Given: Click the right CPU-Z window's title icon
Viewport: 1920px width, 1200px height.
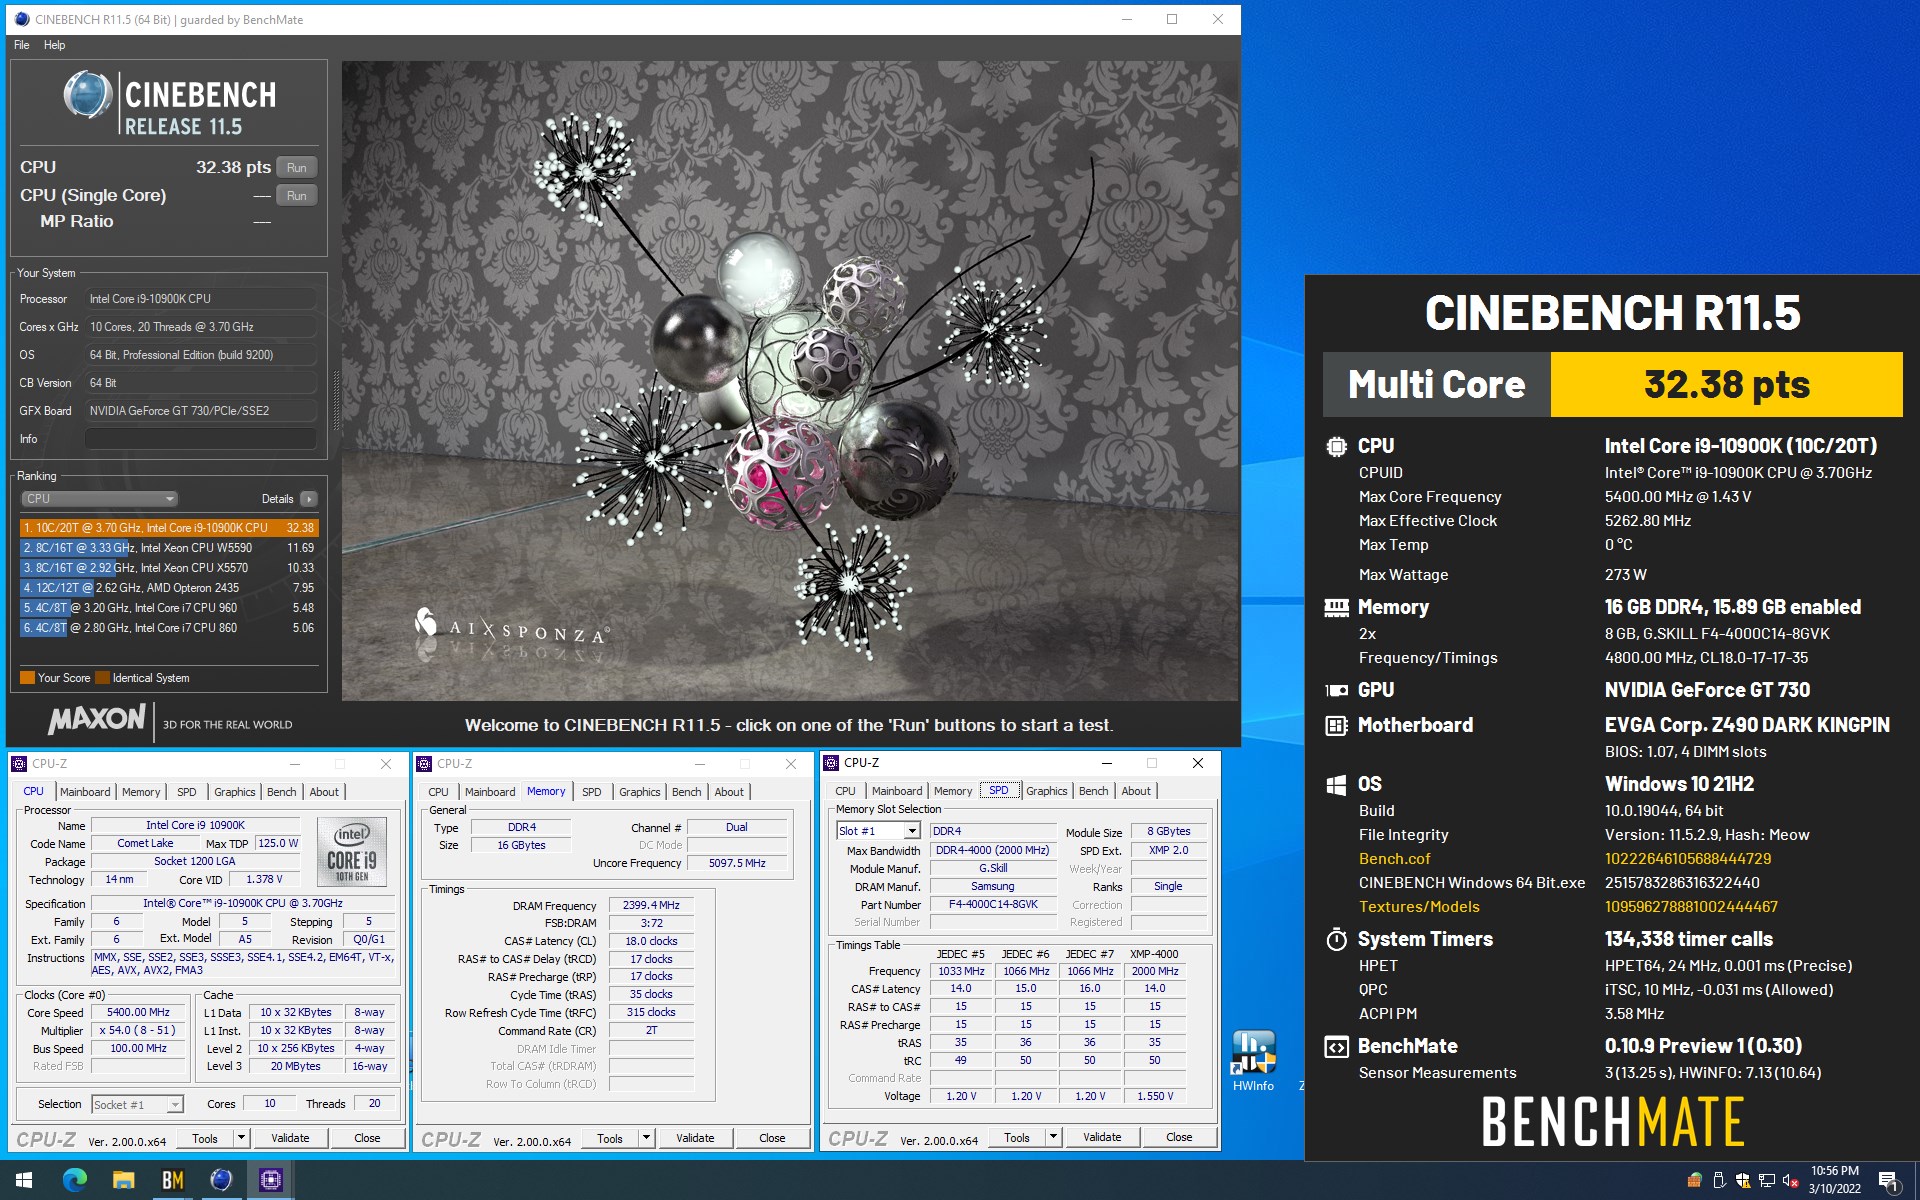Looking at the screenshot, I should pos(831,763).
